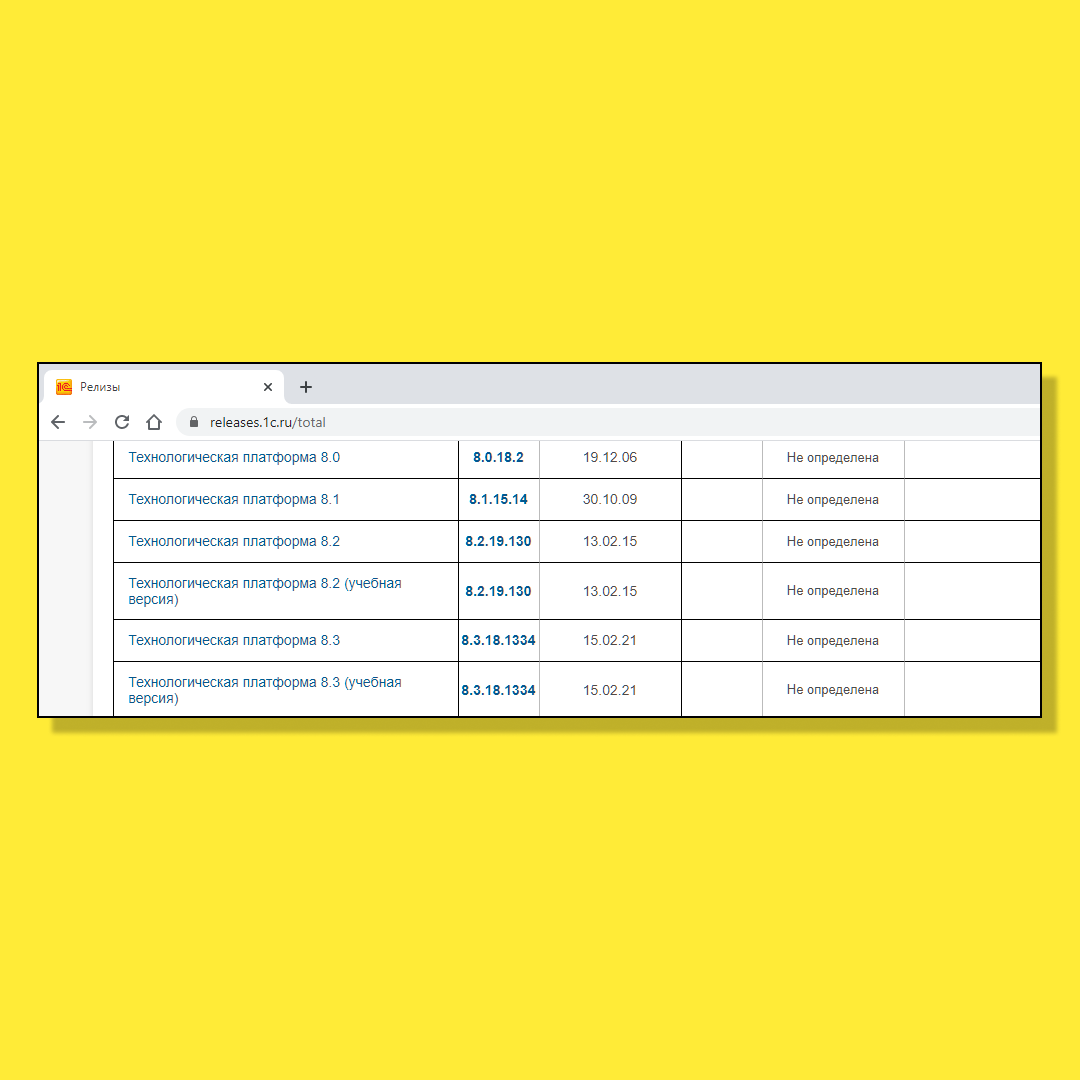Open Технологическая платформа 8.0 link
This screenshot has height=1080, width=1080.
click(234, 457)
